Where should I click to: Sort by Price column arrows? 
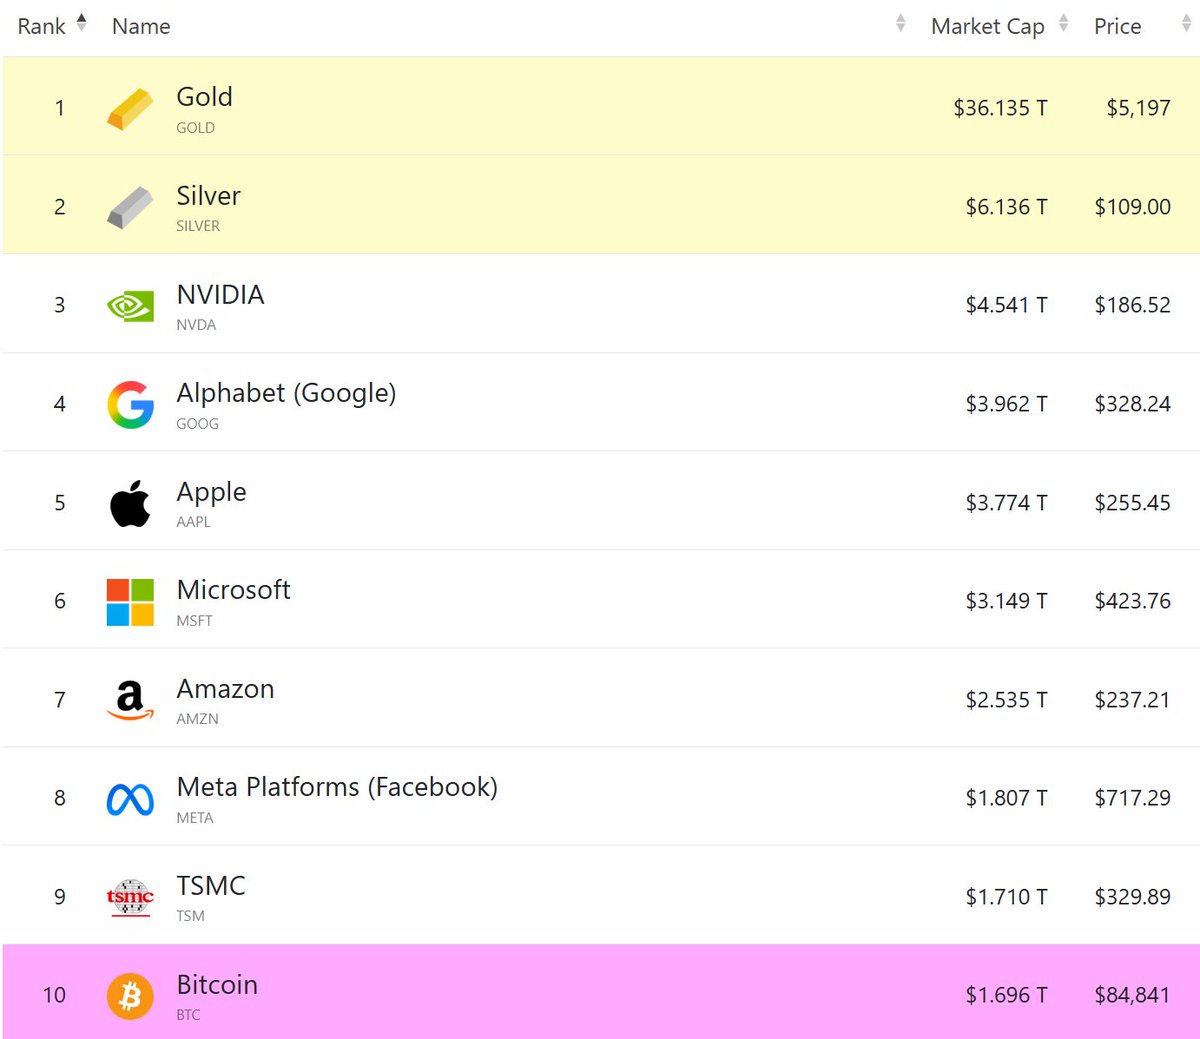point(1186,23)
